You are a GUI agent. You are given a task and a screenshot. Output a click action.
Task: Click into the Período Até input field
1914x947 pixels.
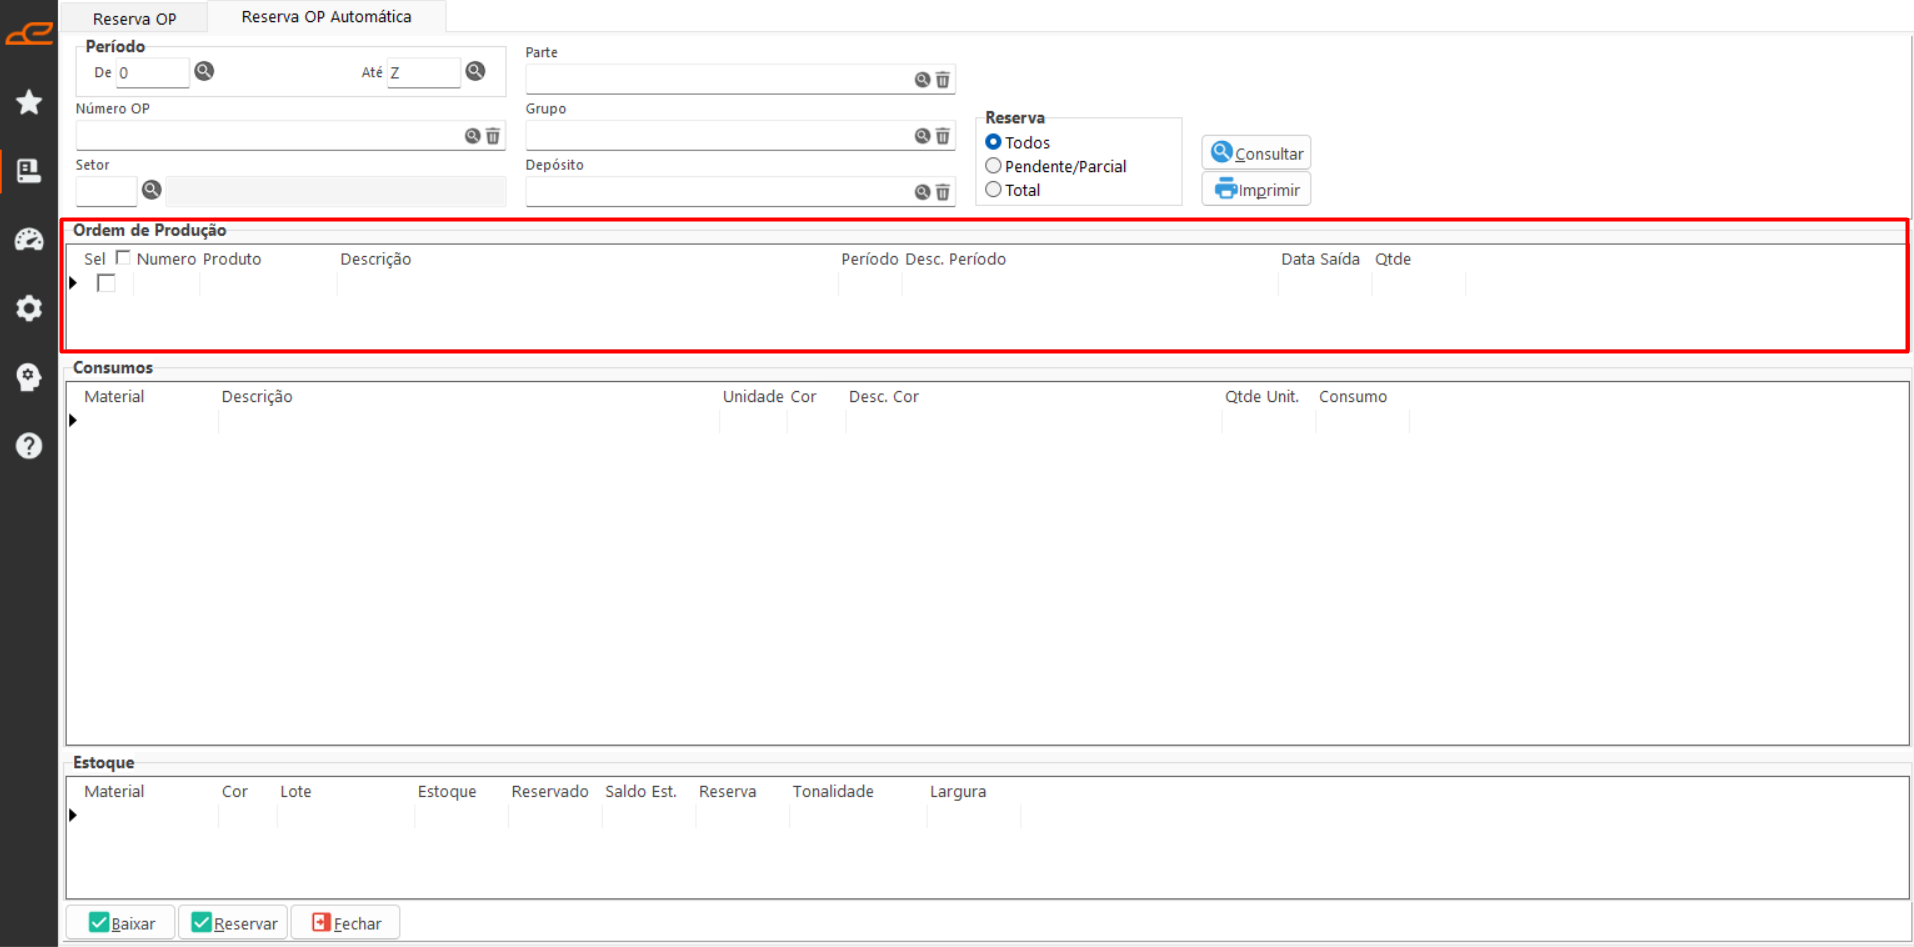coord(423,73)
